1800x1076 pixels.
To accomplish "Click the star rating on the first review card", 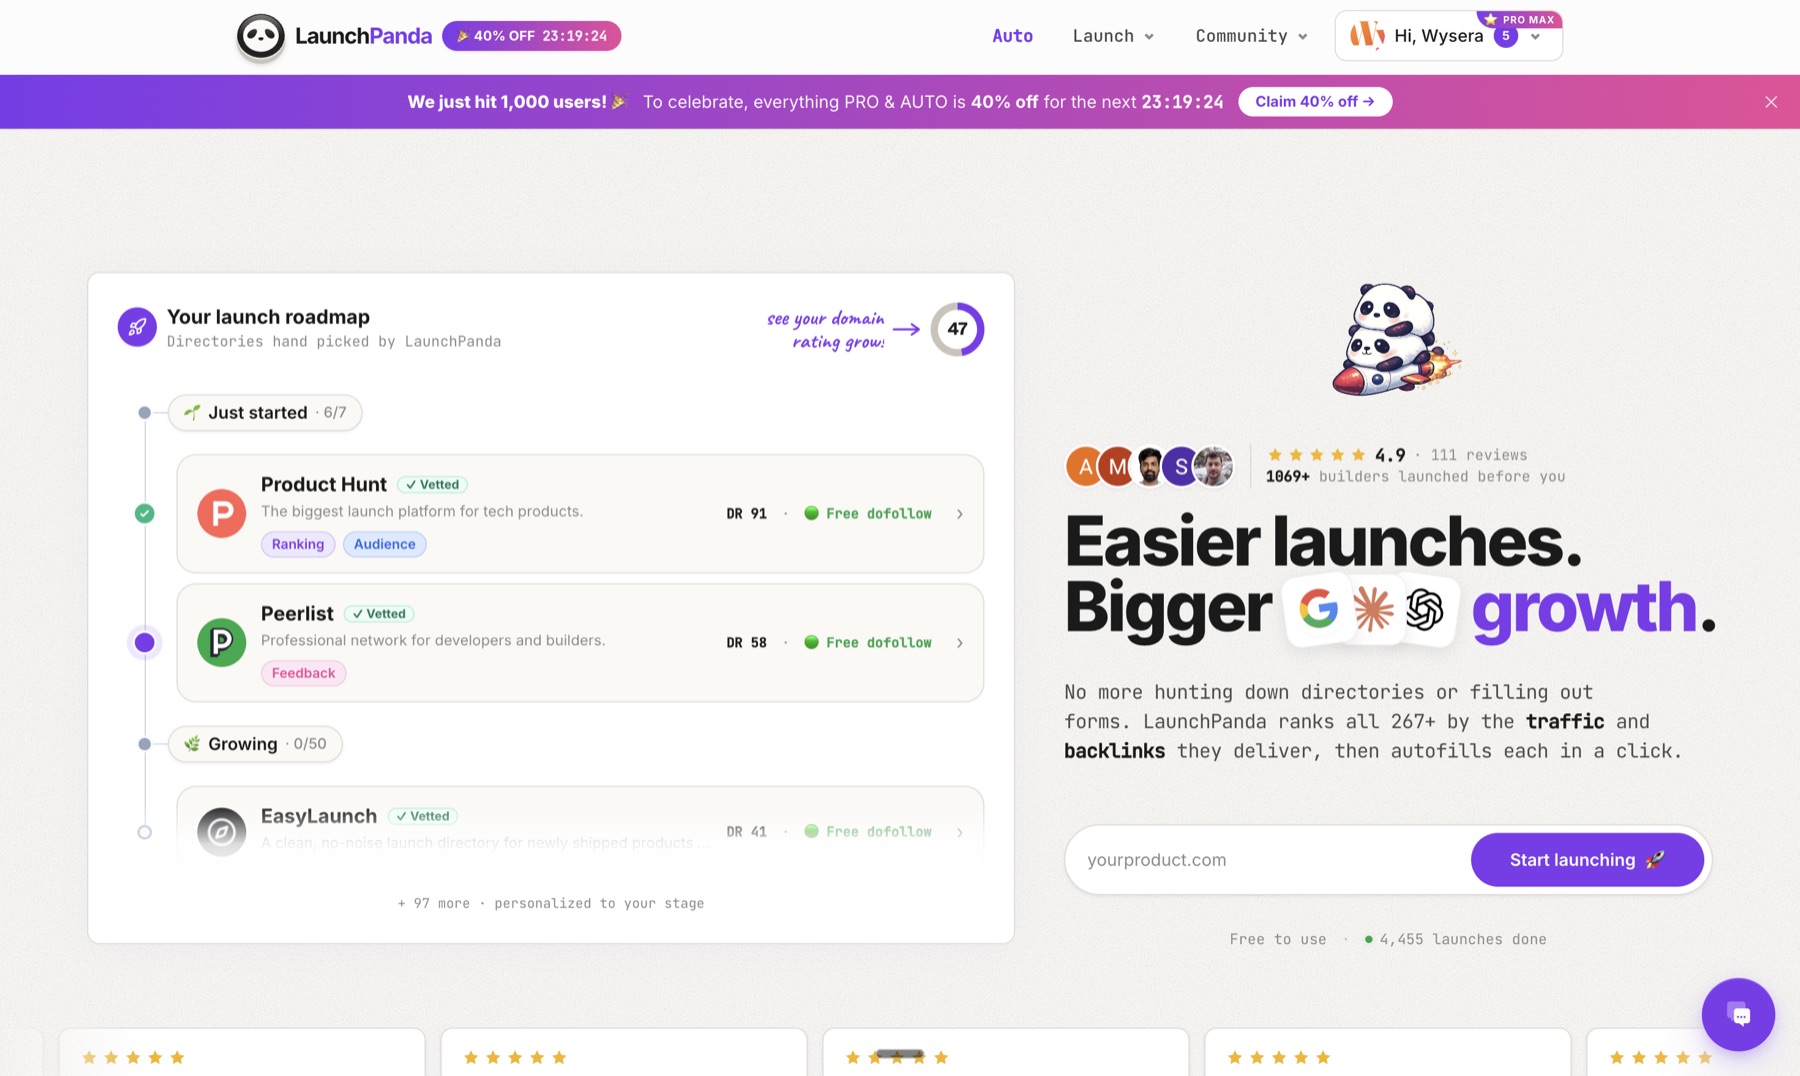I will click(133, 1057).
